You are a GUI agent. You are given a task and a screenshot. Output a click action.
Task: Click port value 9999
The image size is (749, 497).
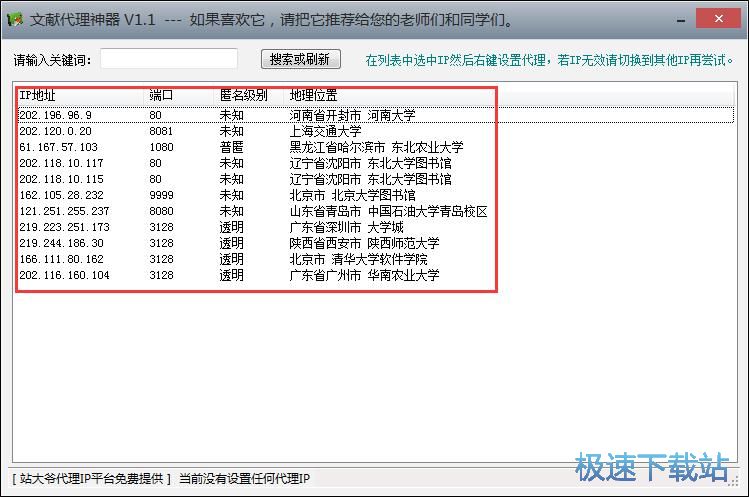(x=161, y=195)
